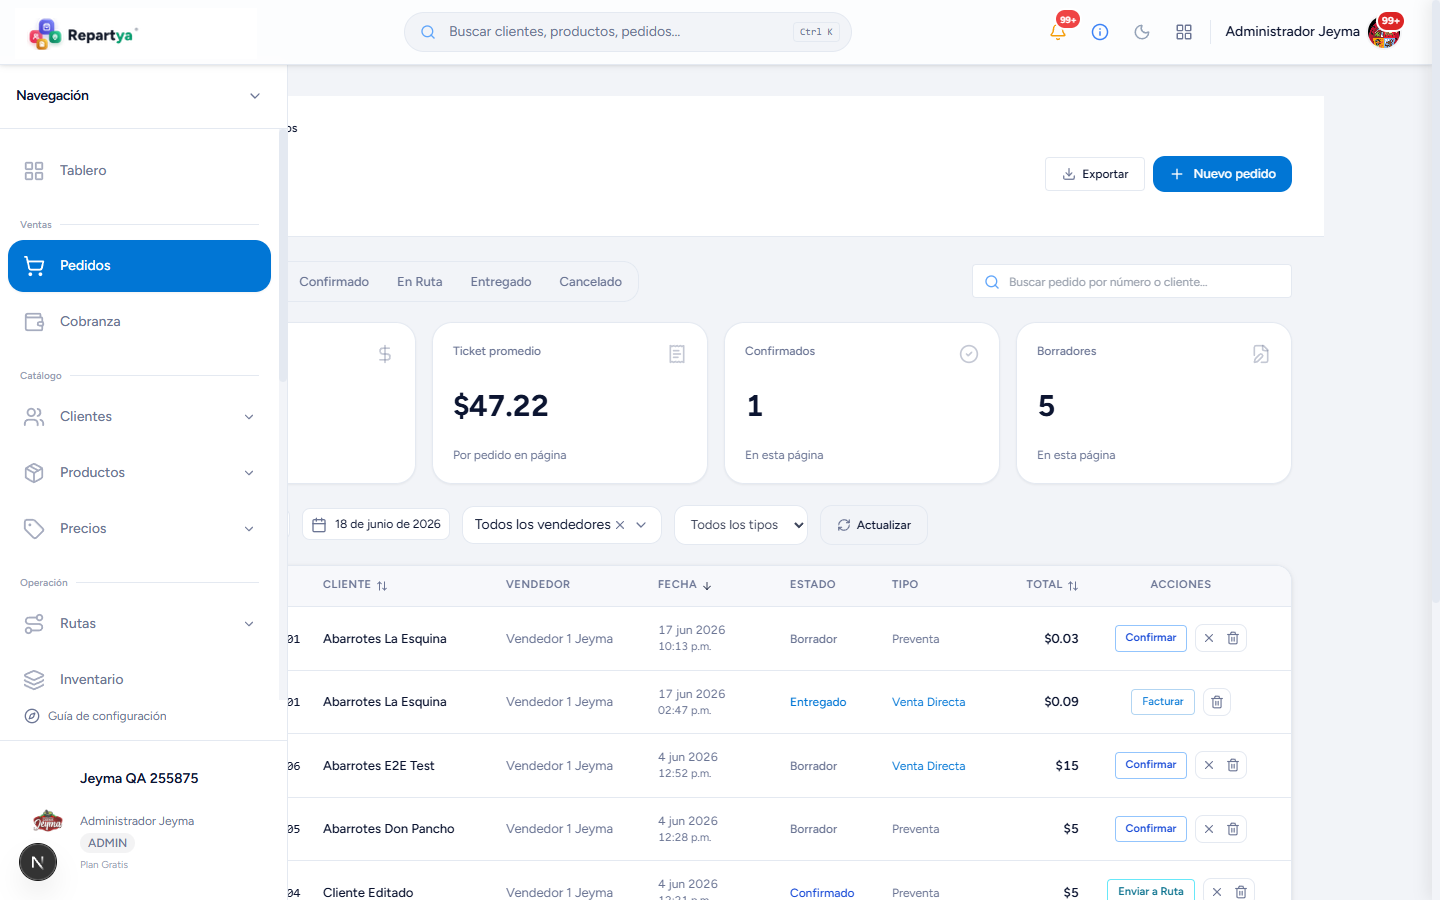Screen dimensions: 1440x900
Task: Open the apps grid icon
Action: (1184, 32)
